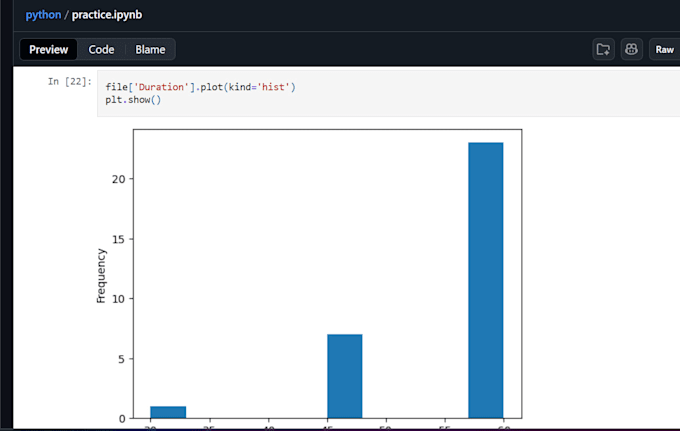
Task: Open the Copilot icon button
Action: pyautogui.click(x=631, y=49)
